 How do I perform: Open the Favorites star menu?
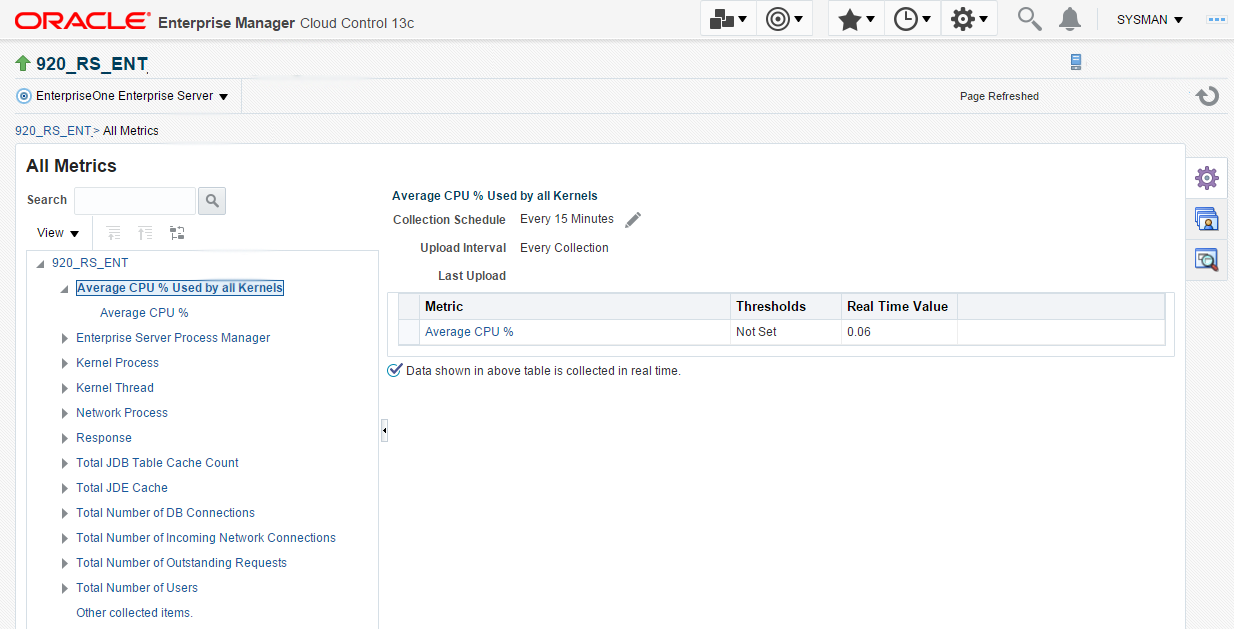click(x=856, y=19)
